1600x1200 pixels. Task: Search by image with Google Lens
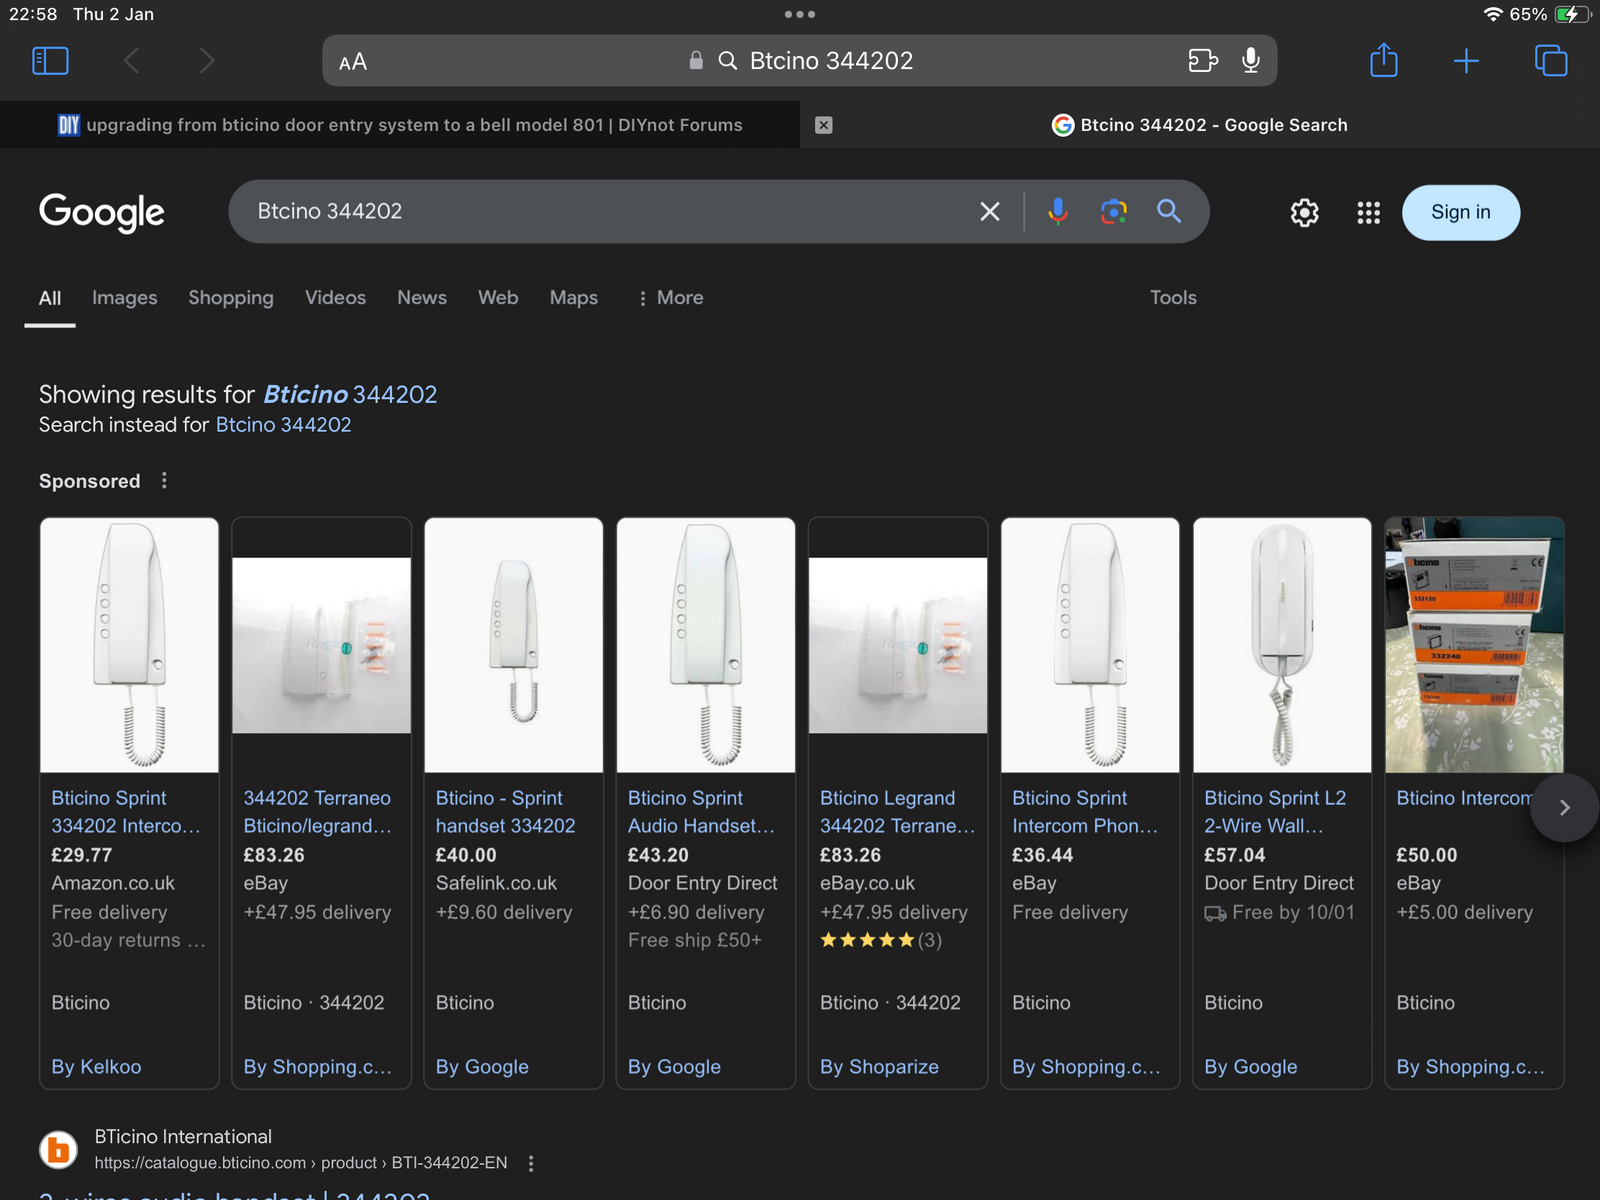pos(1113,211)
